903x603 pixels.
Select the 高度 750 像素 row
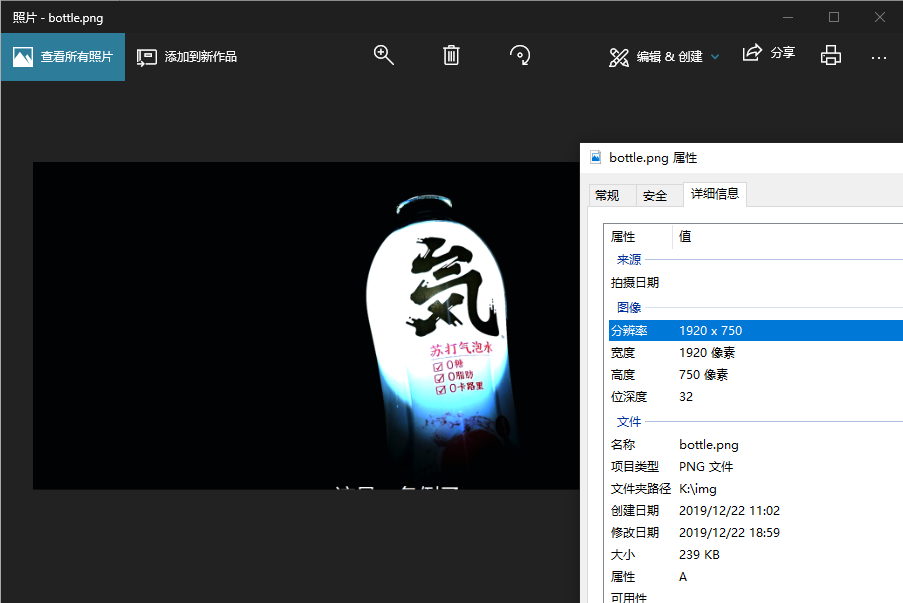756,375
